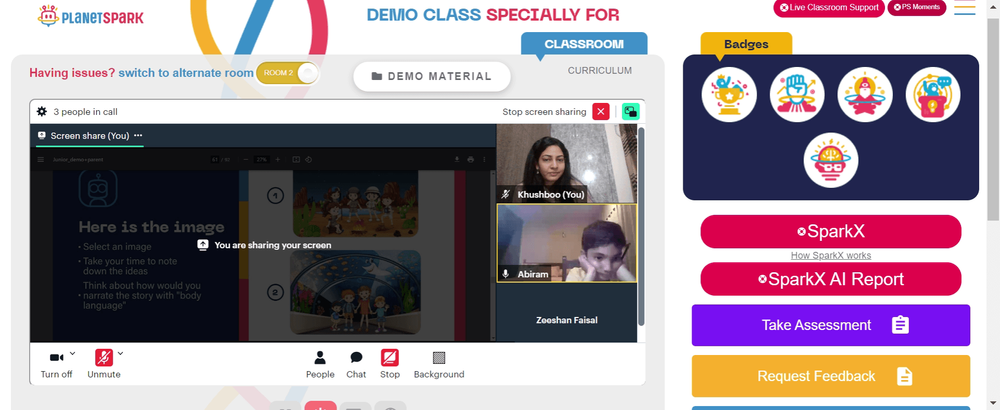The image size is (1000, 410).
Task: Open the Background effects option
Action: coord(439,365)
